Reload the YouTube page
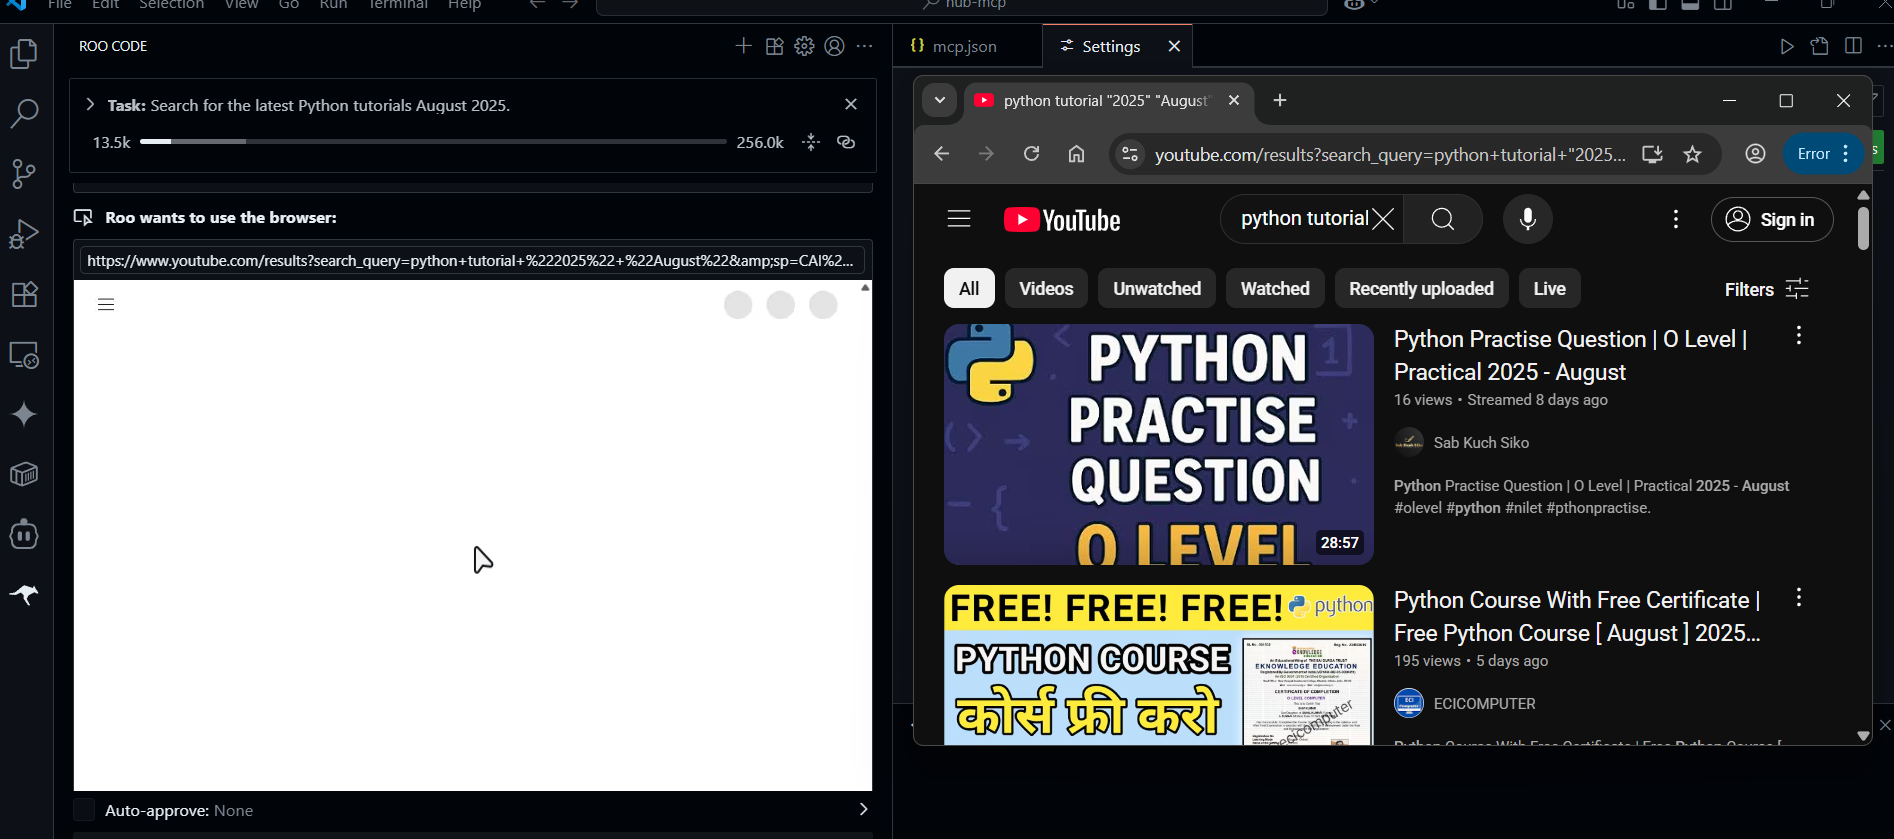 click(1031, 154)
